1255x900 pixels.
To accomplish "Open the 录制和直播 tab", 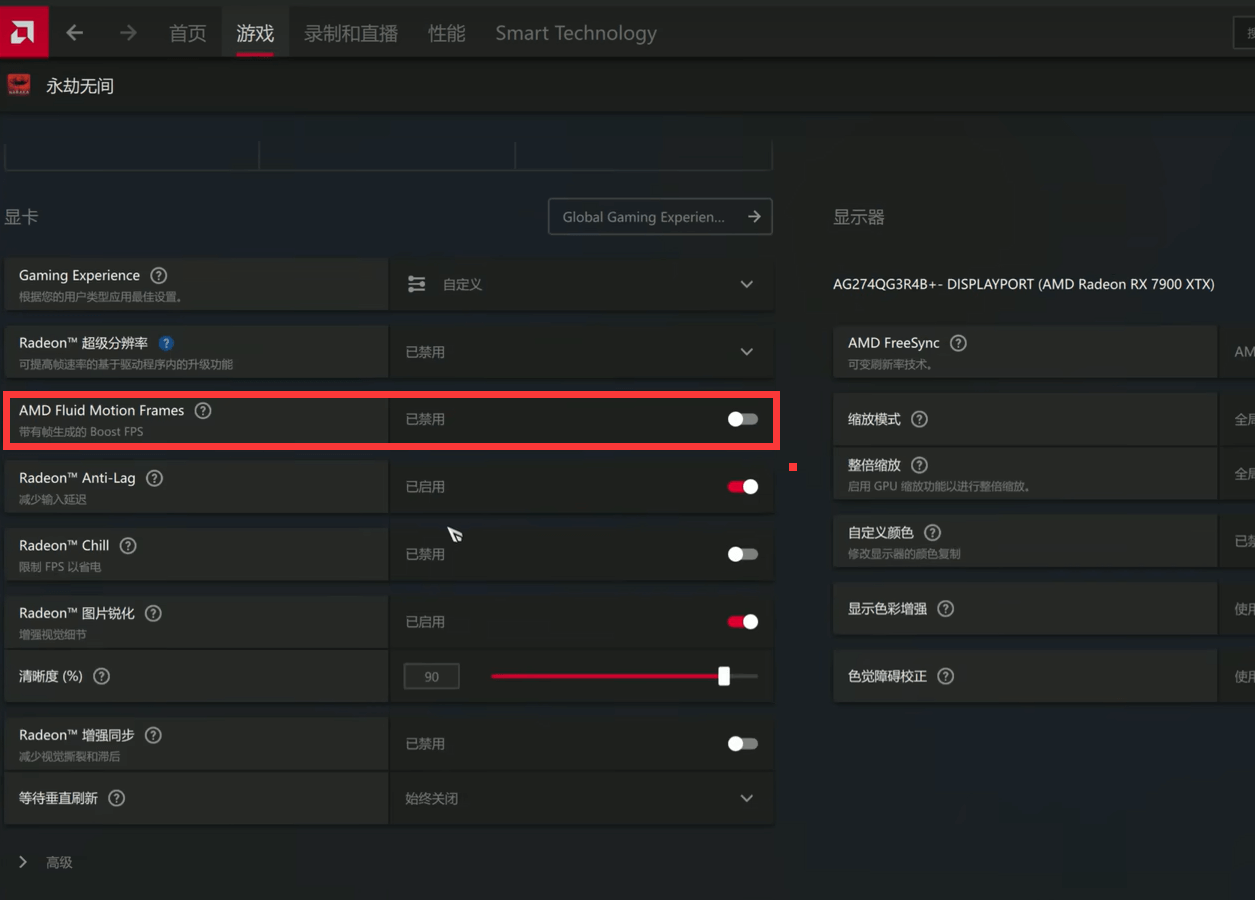I will 351,33.
